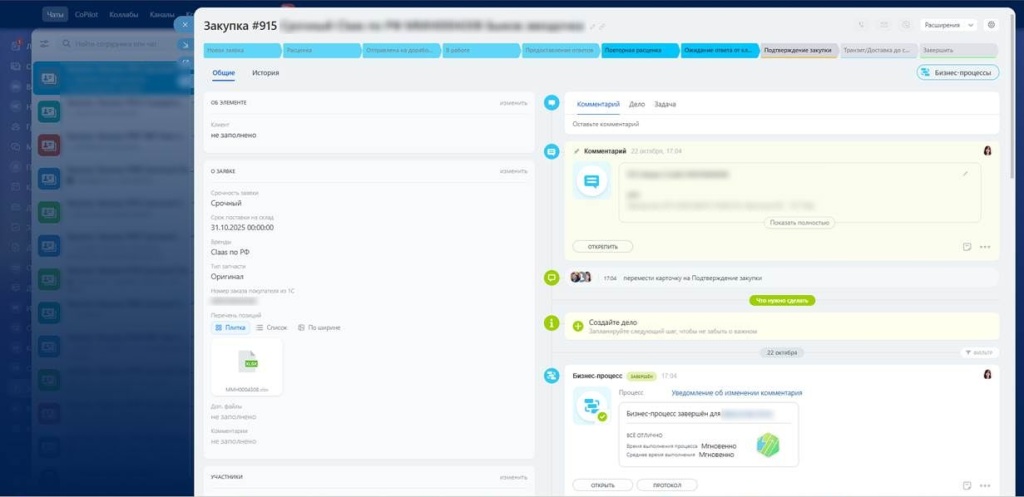Open the Расширения dropdown
Image resolution: width=1024 pixels, height=497 pixels.
tap(949, 25)
